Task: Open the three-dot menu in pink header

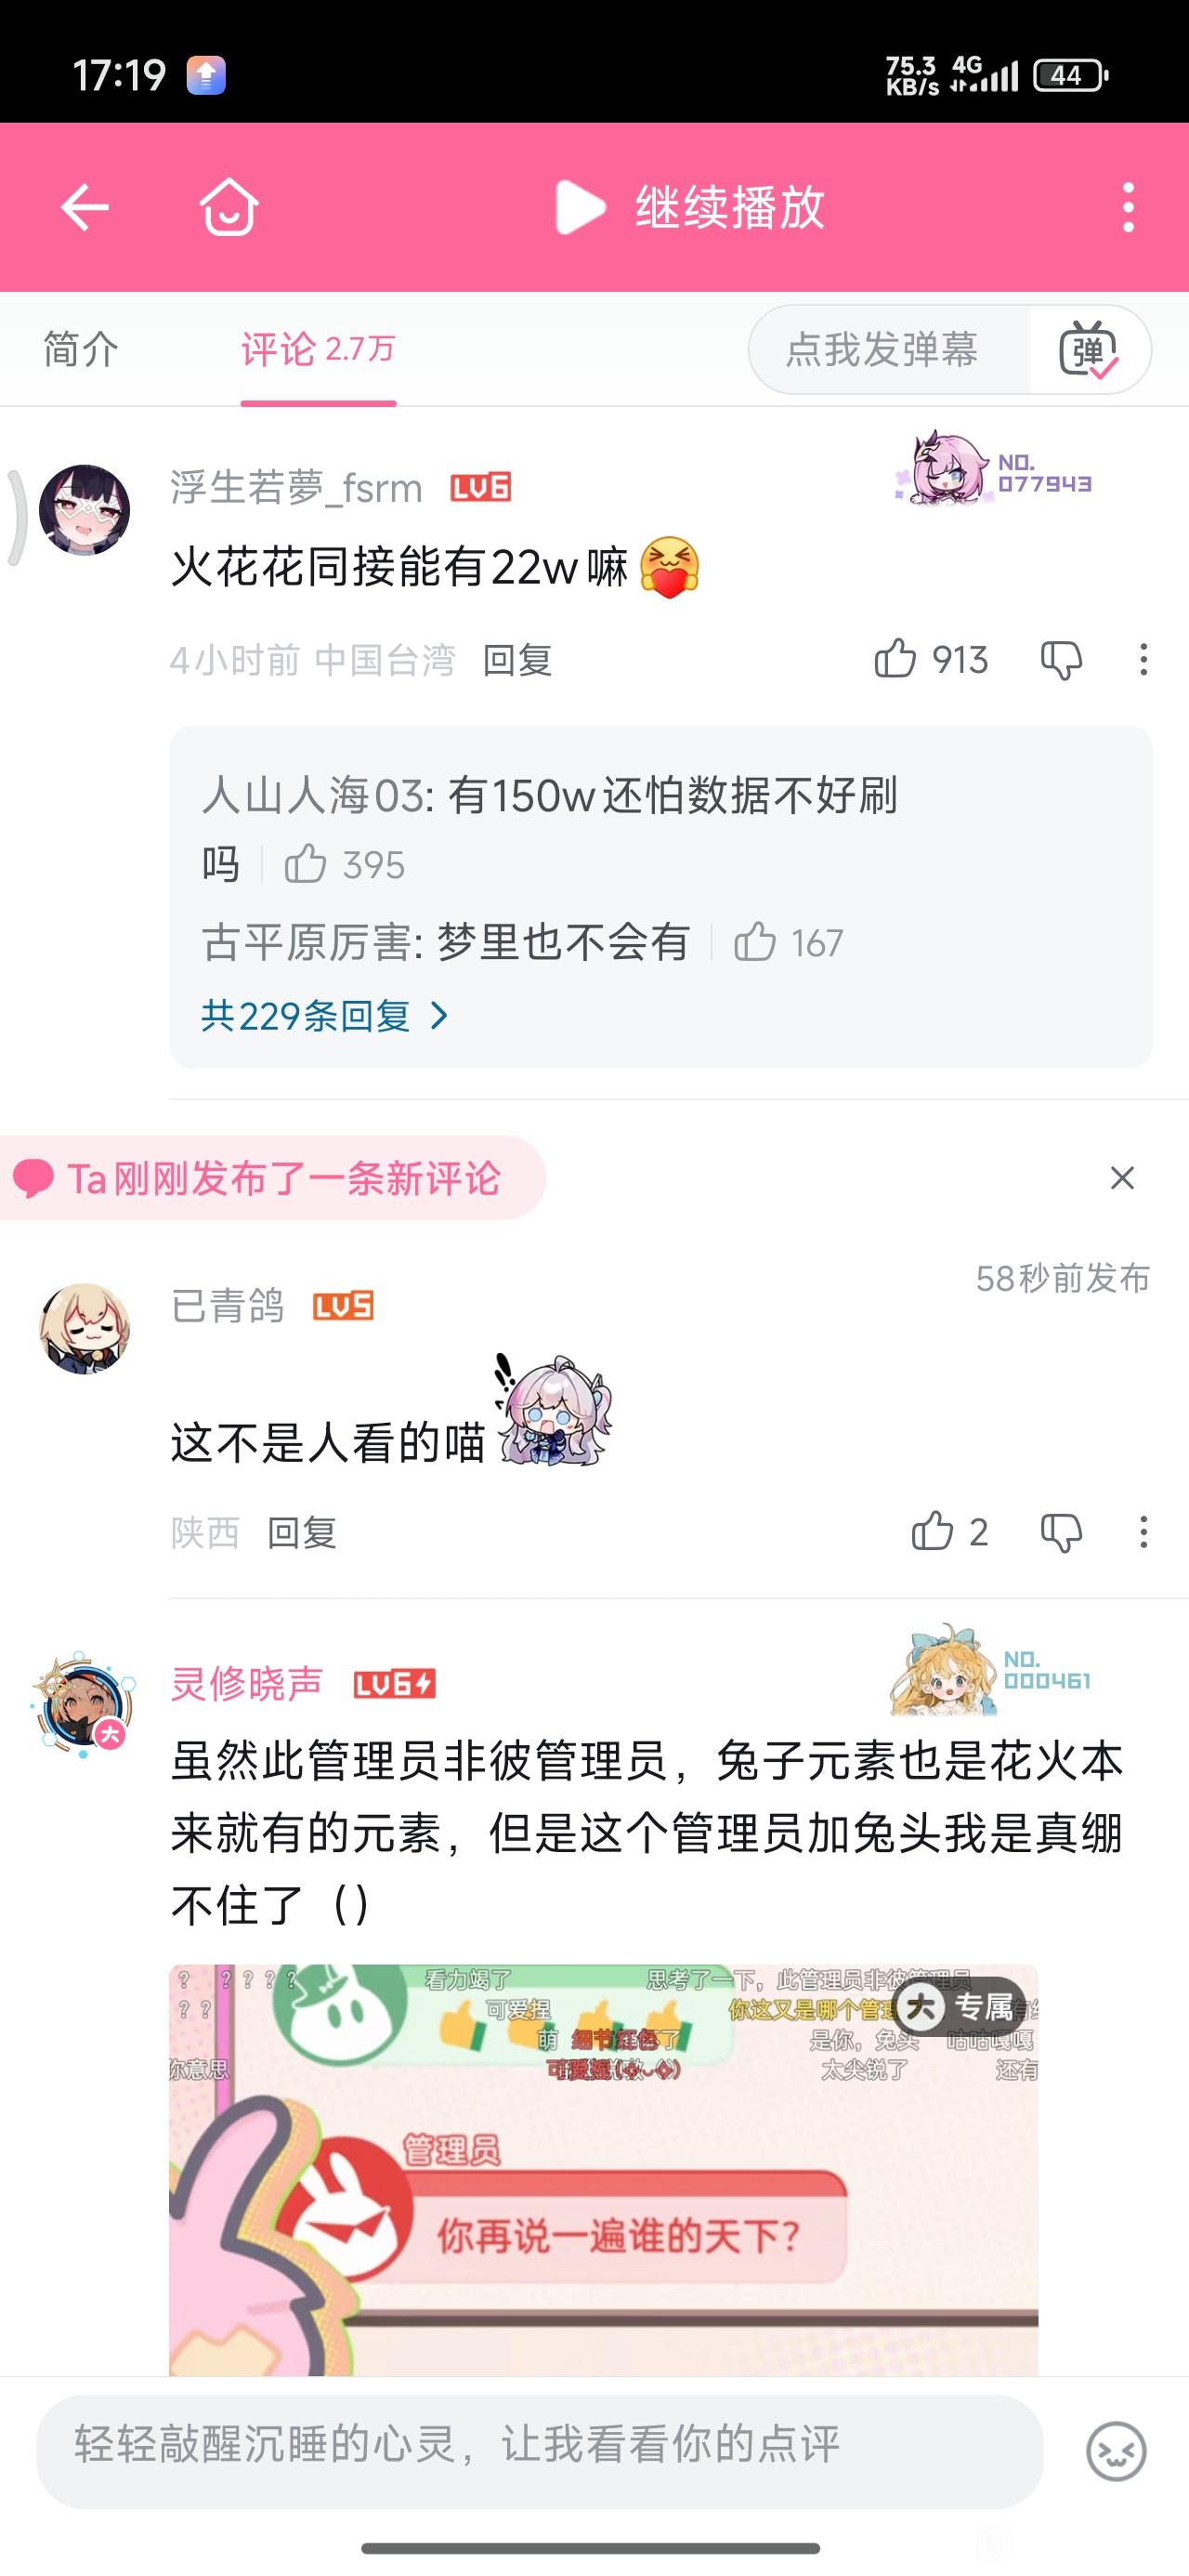Action: click(x=1128, y=208)
